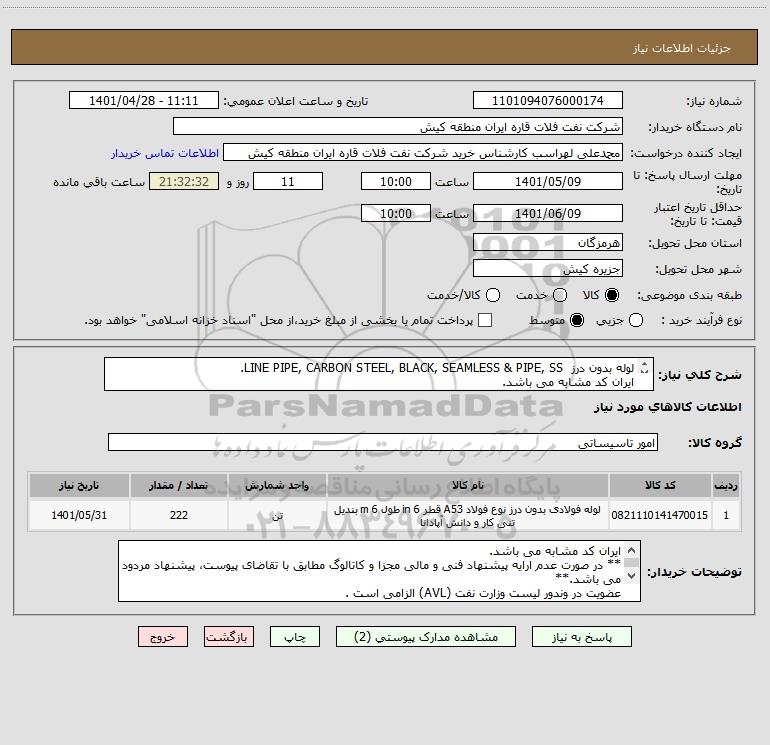Click remaining days field showing 11
This screenshot has height=745, width=770.
tap(288, 181)
